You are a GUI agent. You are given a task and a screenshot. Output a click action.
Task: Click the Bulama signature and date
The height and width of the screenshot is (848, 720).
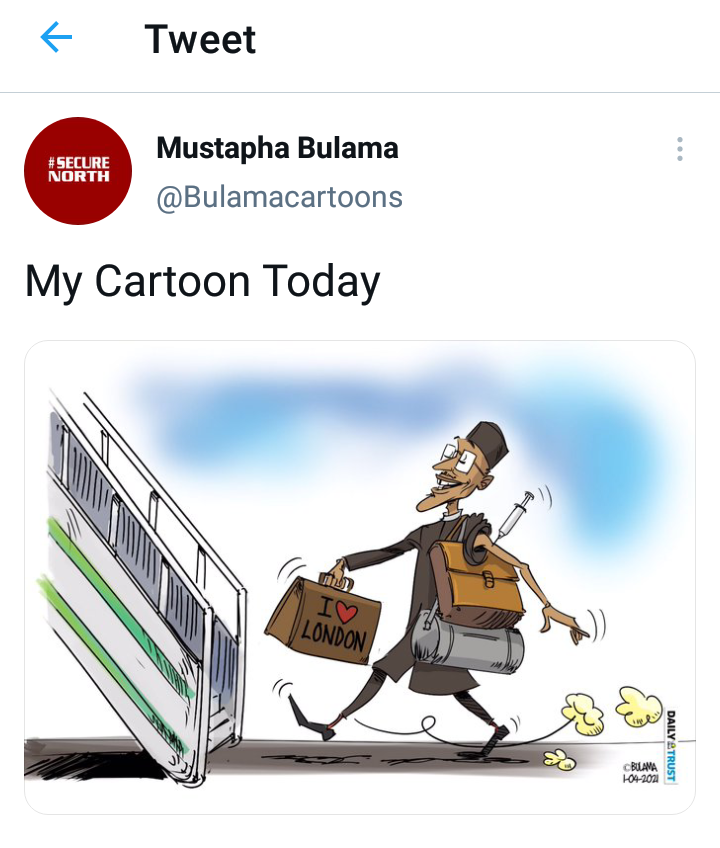tap(640, 773)
